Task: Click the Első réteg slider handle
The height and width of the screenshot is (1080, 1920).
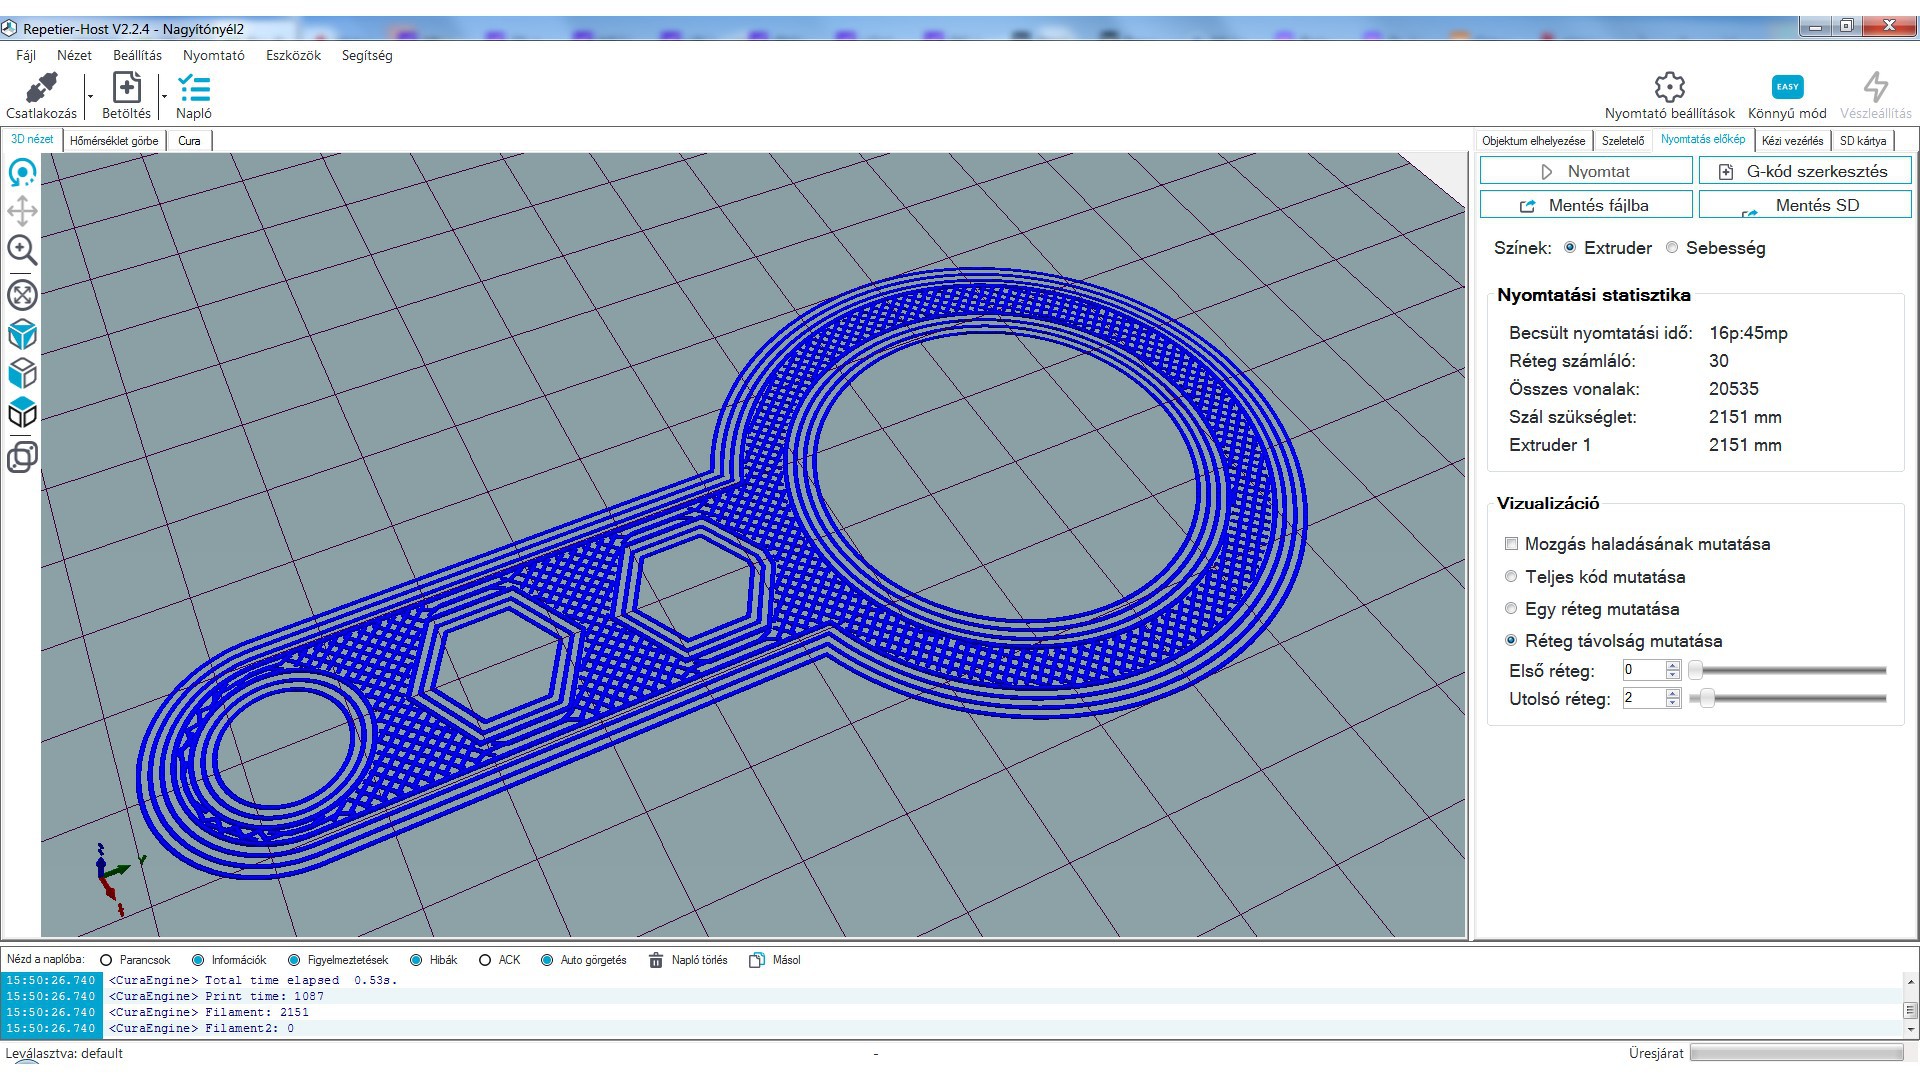Action: 1695,670
